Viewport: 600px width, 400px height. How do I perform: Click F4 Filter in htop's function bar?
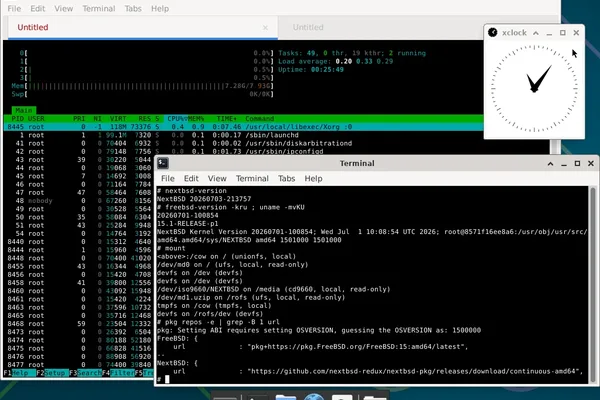[x=118, y=373]
